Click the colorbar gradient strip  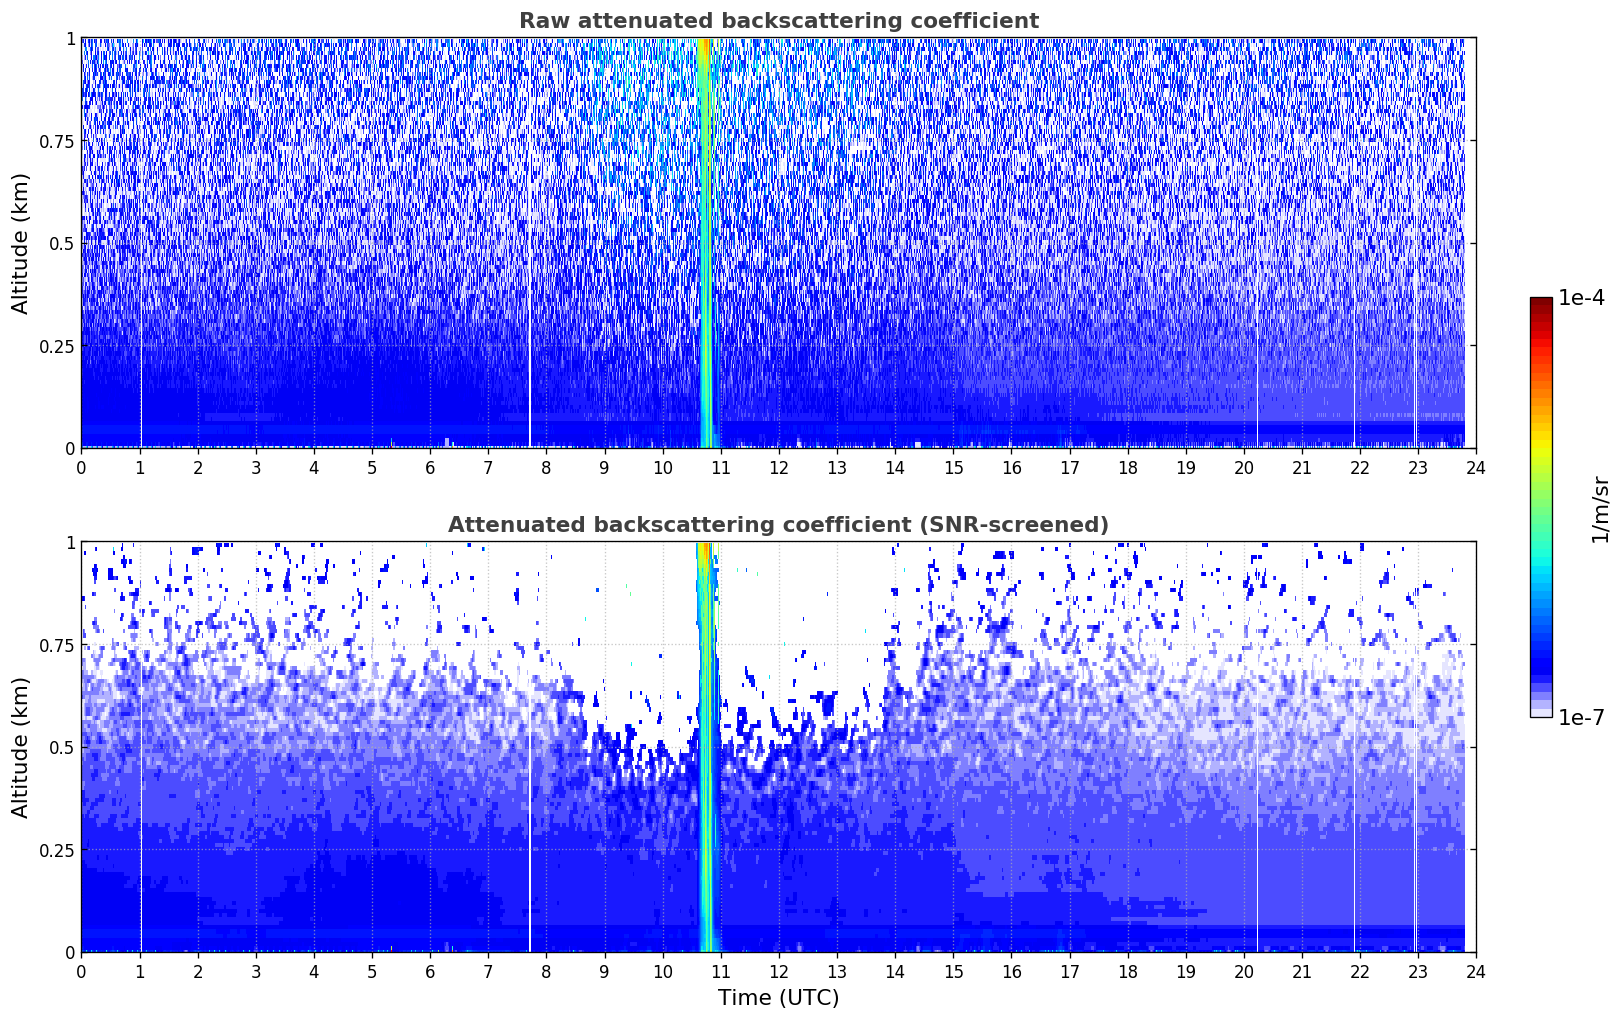(1541, 507)
